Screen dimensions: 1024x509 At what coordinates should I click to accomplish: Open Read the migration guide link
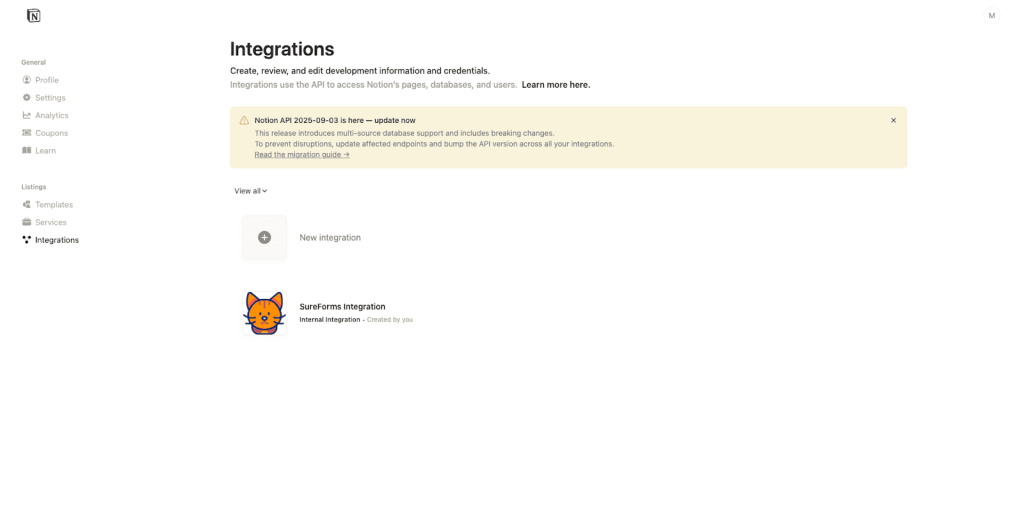302,155
